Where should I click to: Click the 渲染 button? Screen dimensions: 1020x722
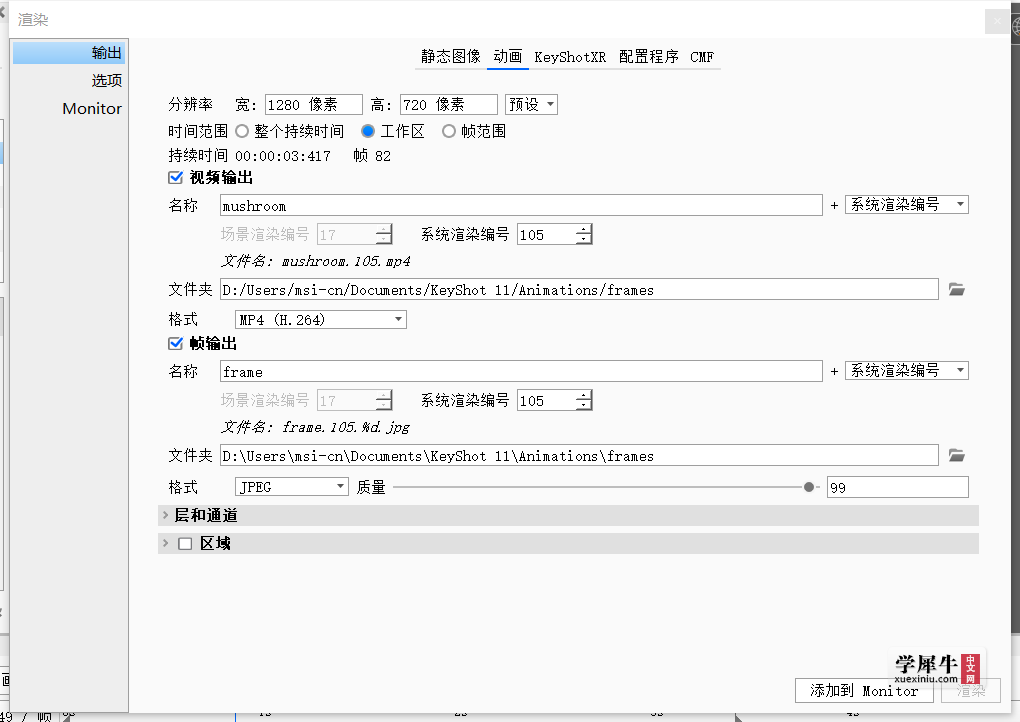click(x=971, y=691)
